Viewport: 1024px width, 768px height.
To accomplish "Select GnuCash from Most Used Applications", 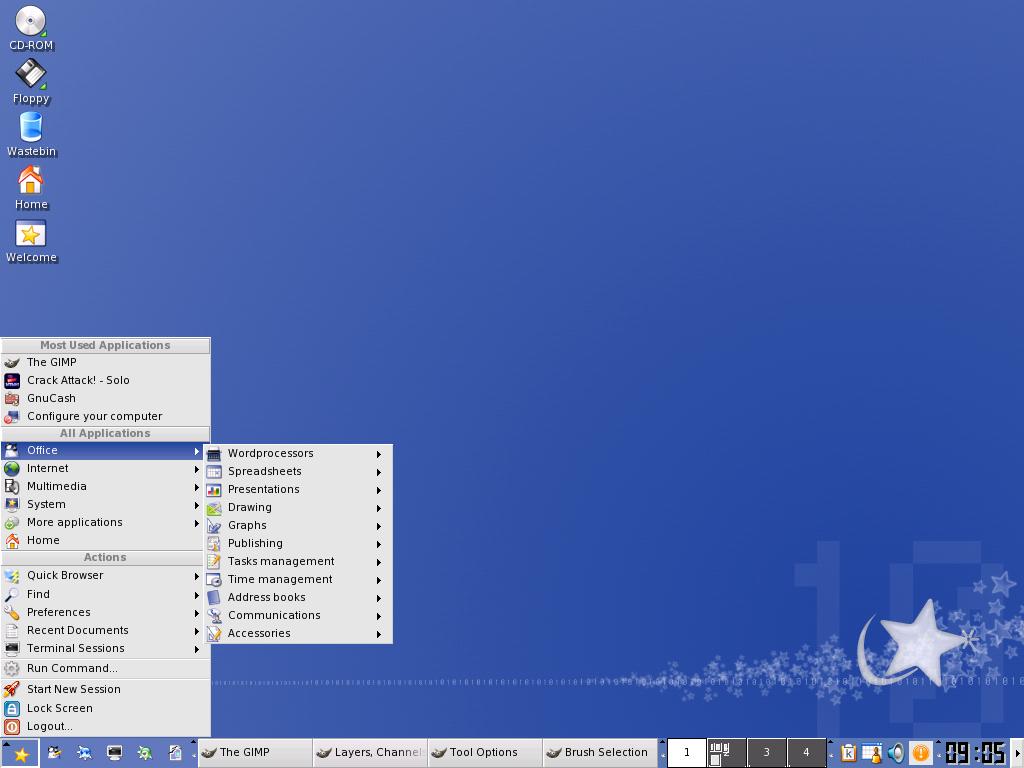I will pos(52,398).
